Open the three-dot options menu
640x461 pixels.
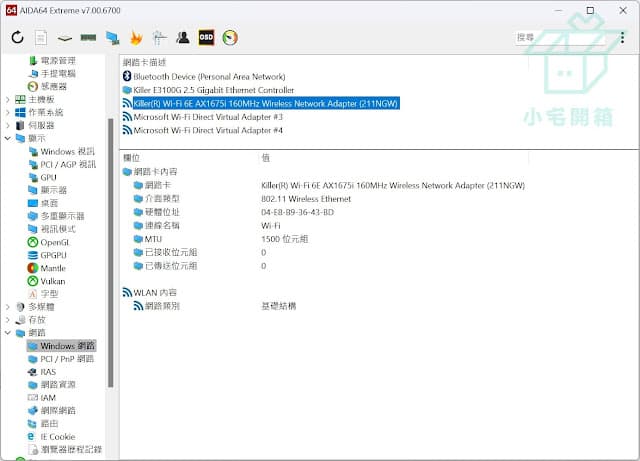[622, 38]
